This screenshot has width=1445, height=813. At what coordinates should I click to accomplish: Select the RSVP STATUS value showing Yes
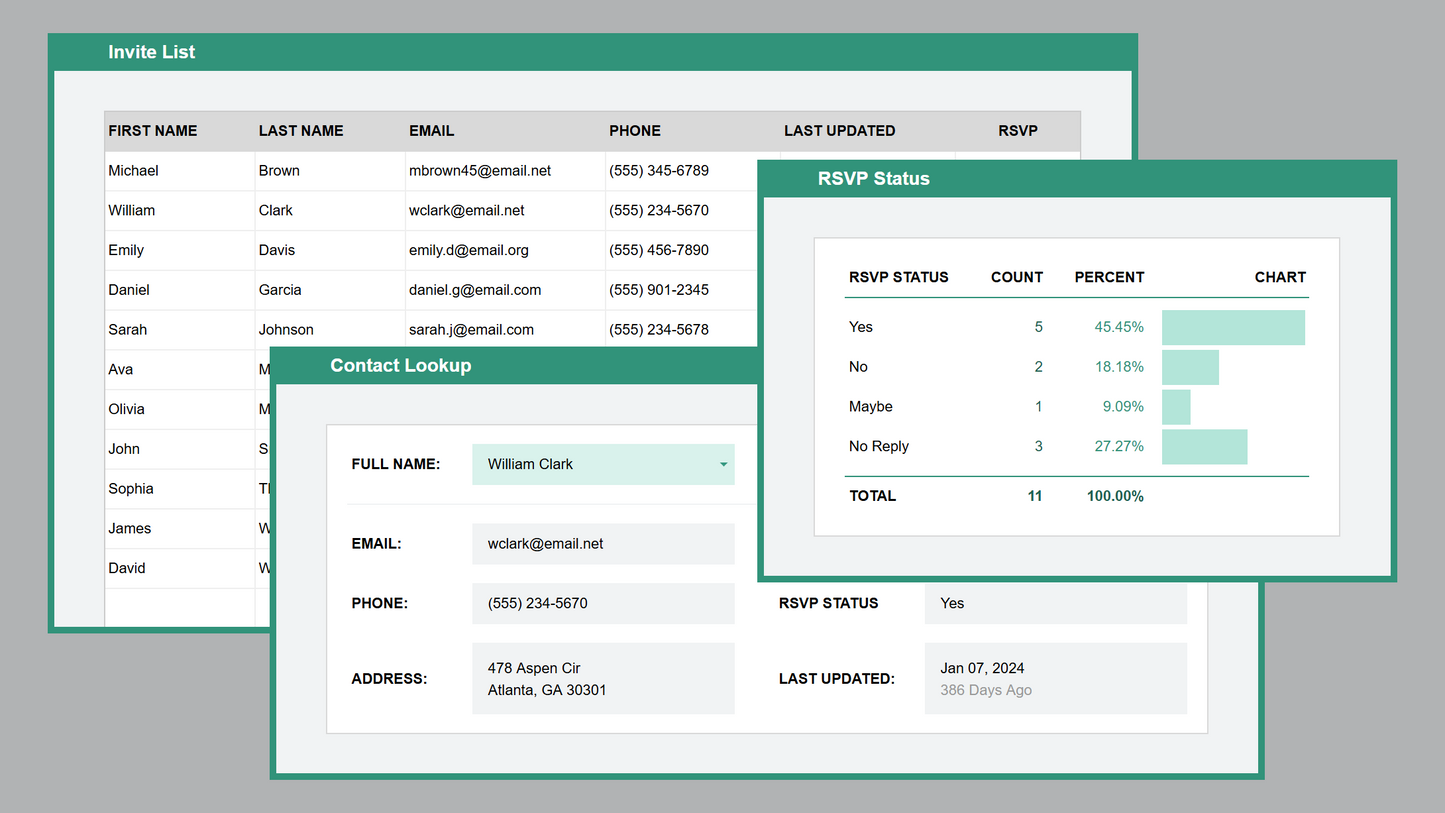coord(1055,603)
